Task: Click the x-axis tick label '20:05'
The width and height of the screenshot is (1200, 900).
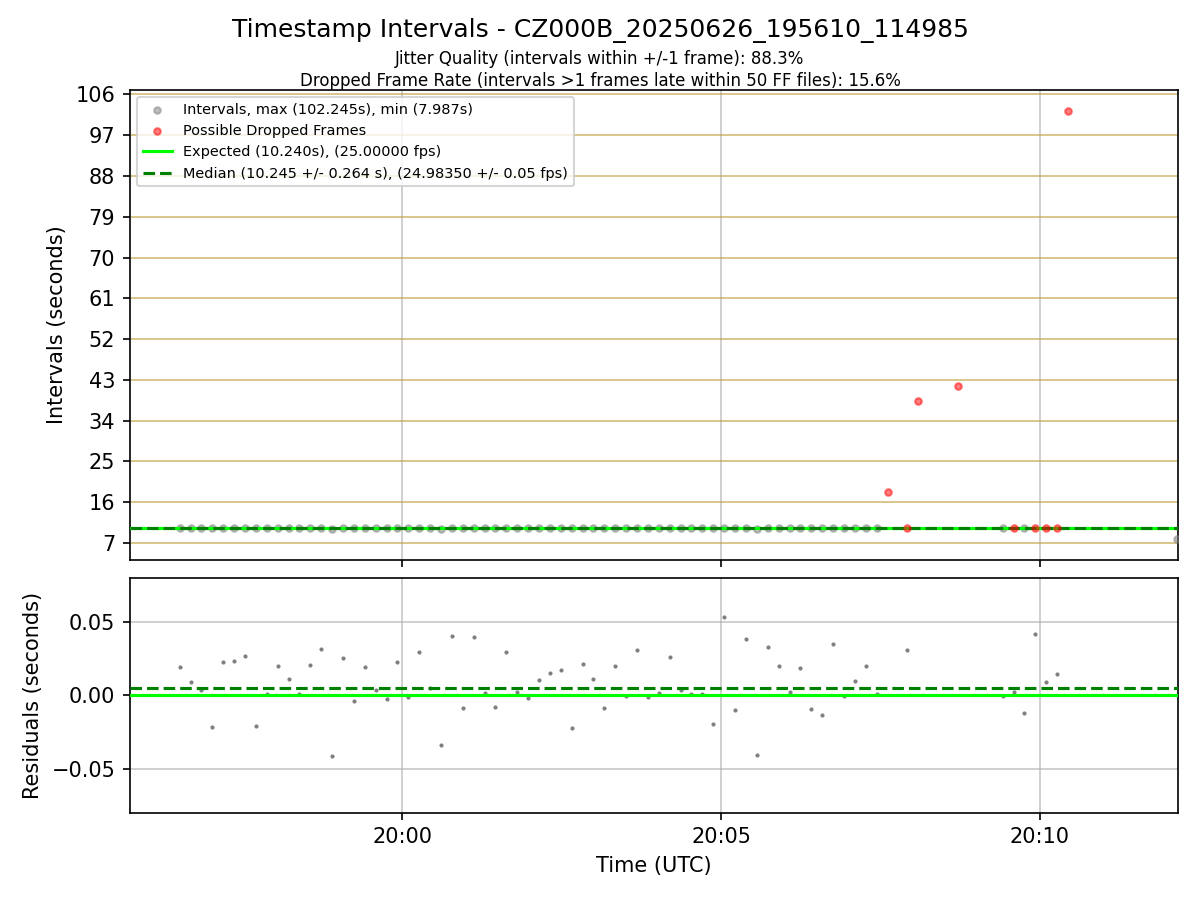Action: [720, 834]
